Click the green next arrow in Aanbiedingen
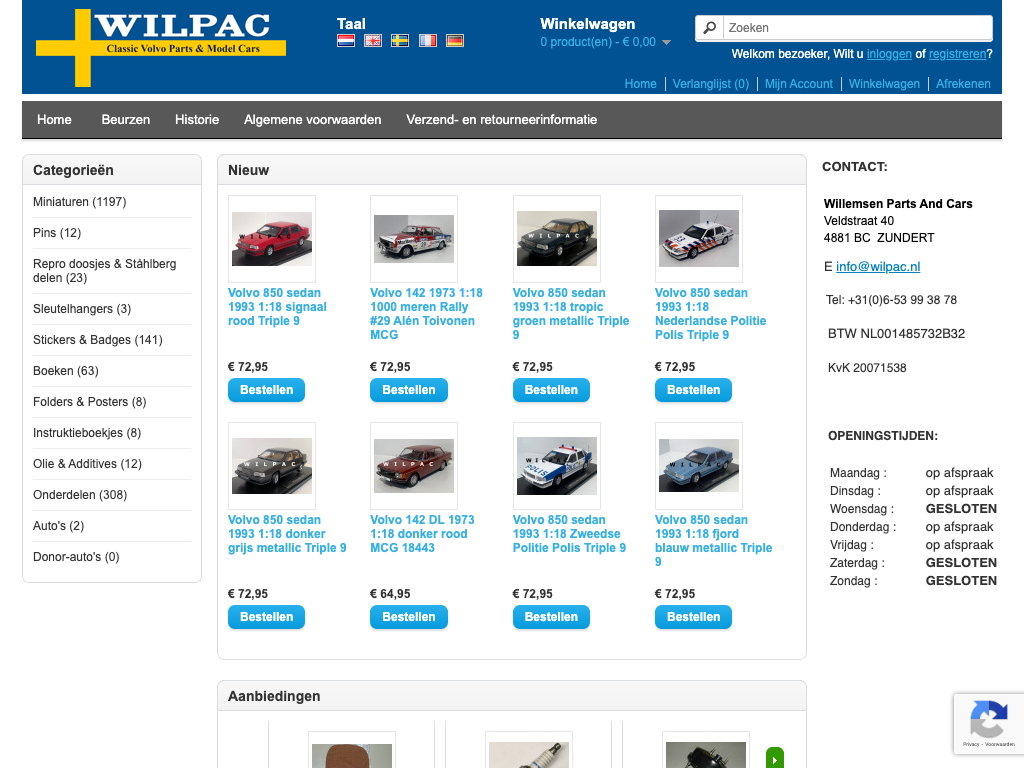 tap(774, 759)
